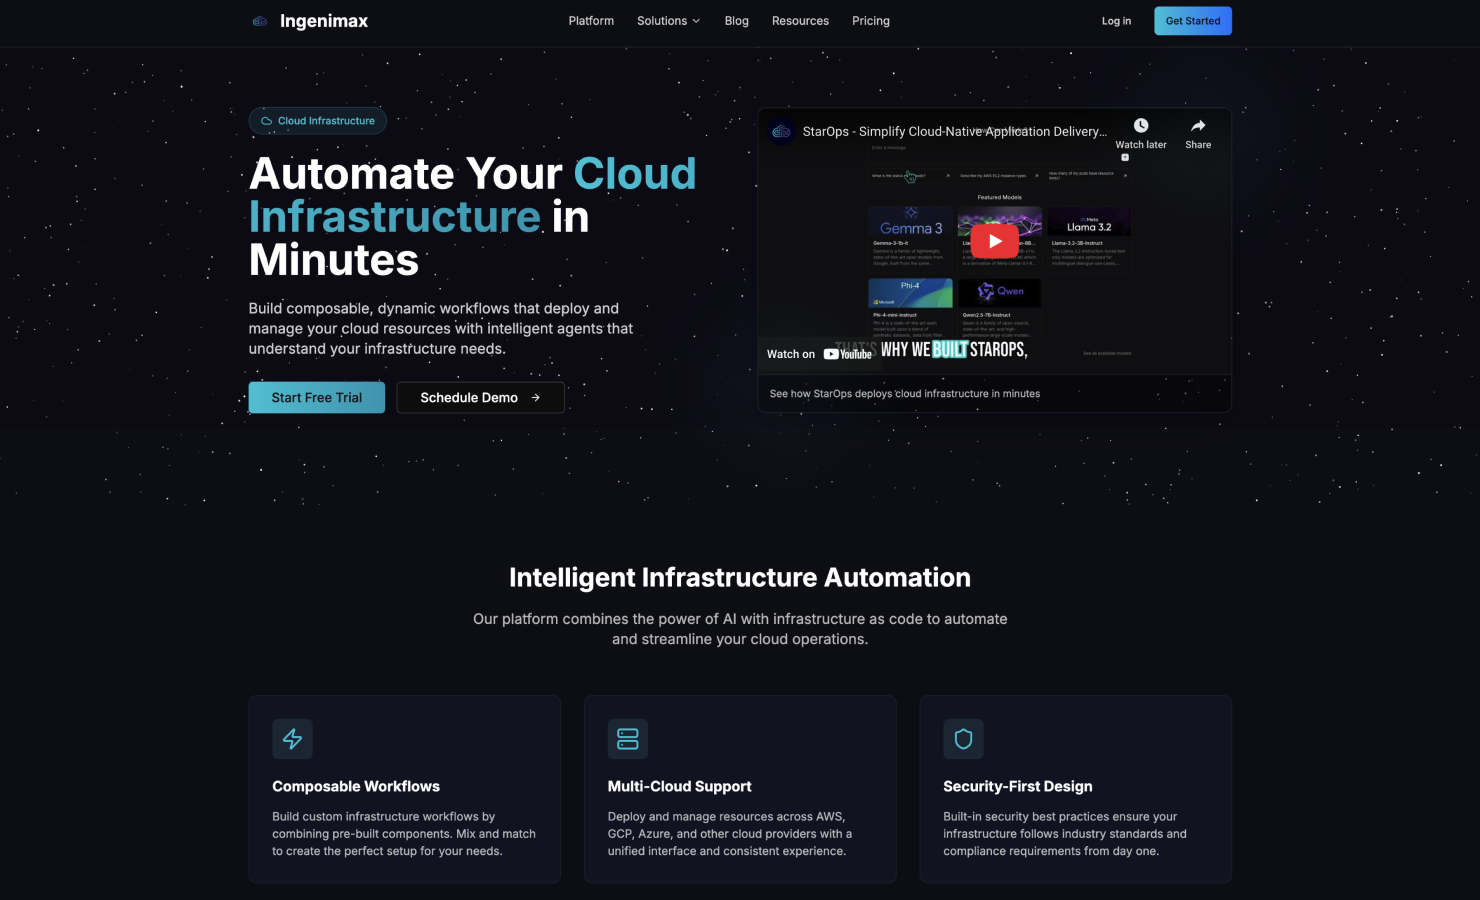Open the Resources page
The image size is (1480, 900).
coord(800,21)
